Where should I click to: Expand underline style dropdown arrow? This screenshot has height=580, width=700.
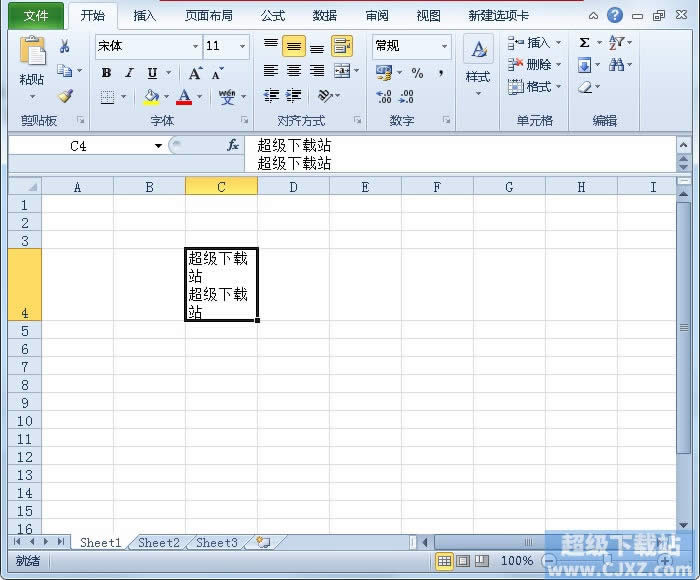pyautogui.click(x=168, y=72)
